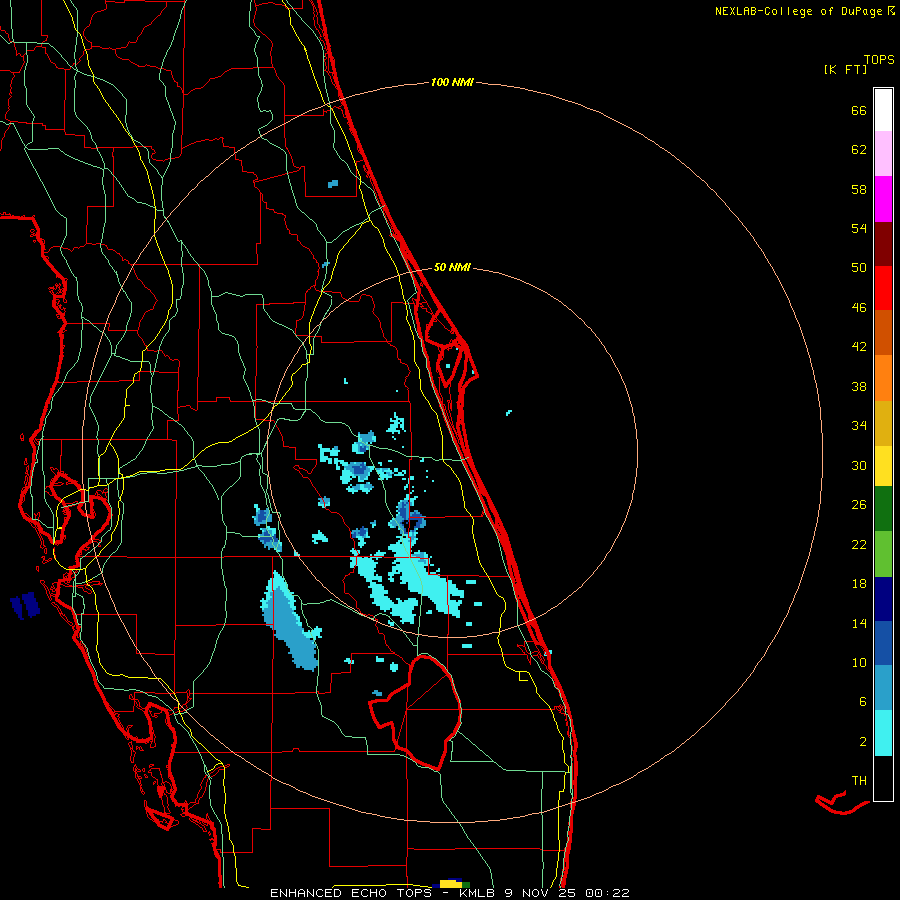Image resolution: width=900 pixels, height=900 pixels.
Task: Click the large elongated blue echo southwest of radar
Action: point(291,621)
